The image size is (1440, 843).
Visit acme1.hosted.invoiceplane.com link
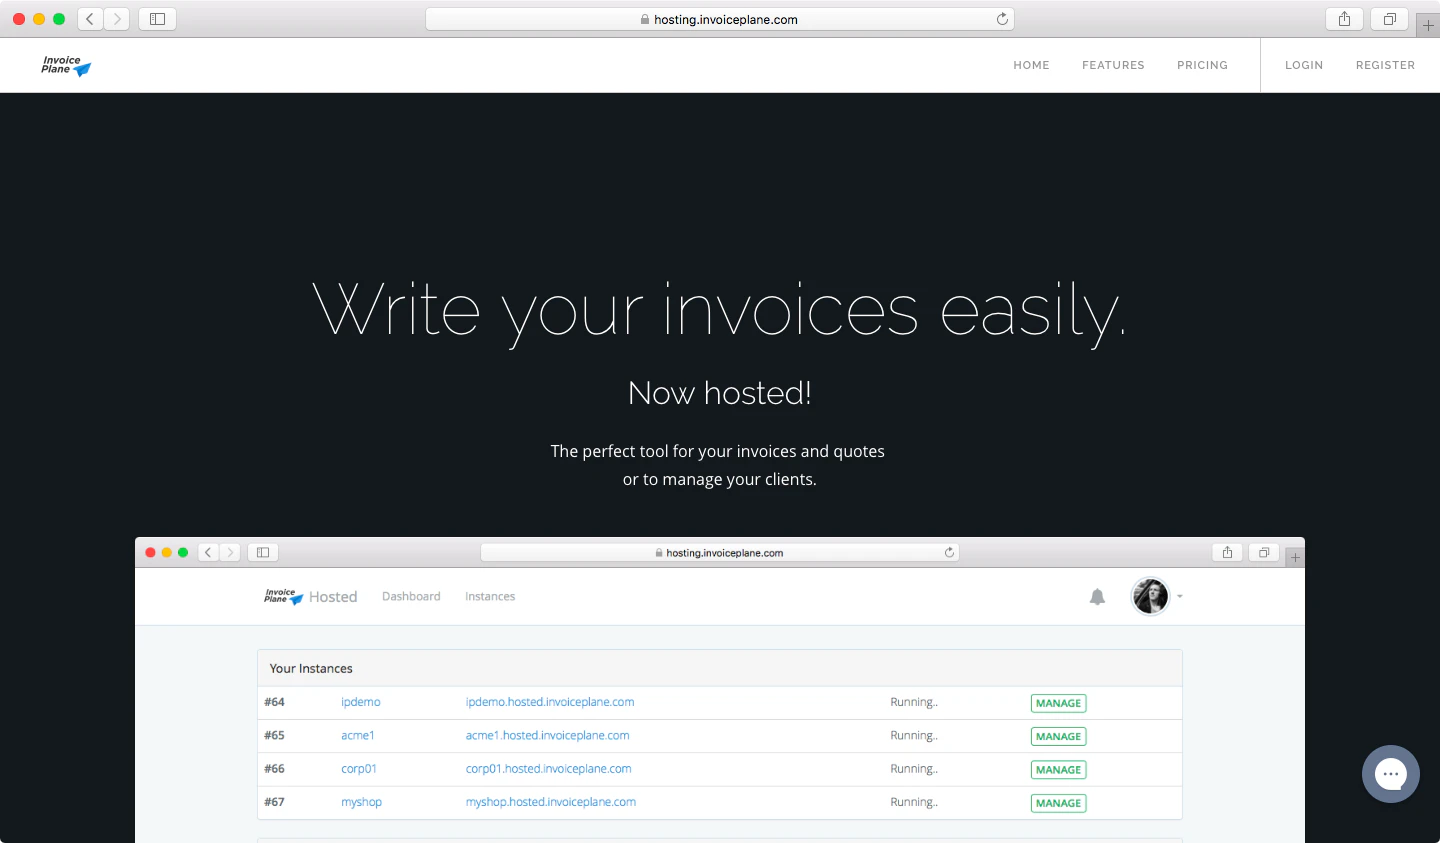click(548, 735)
